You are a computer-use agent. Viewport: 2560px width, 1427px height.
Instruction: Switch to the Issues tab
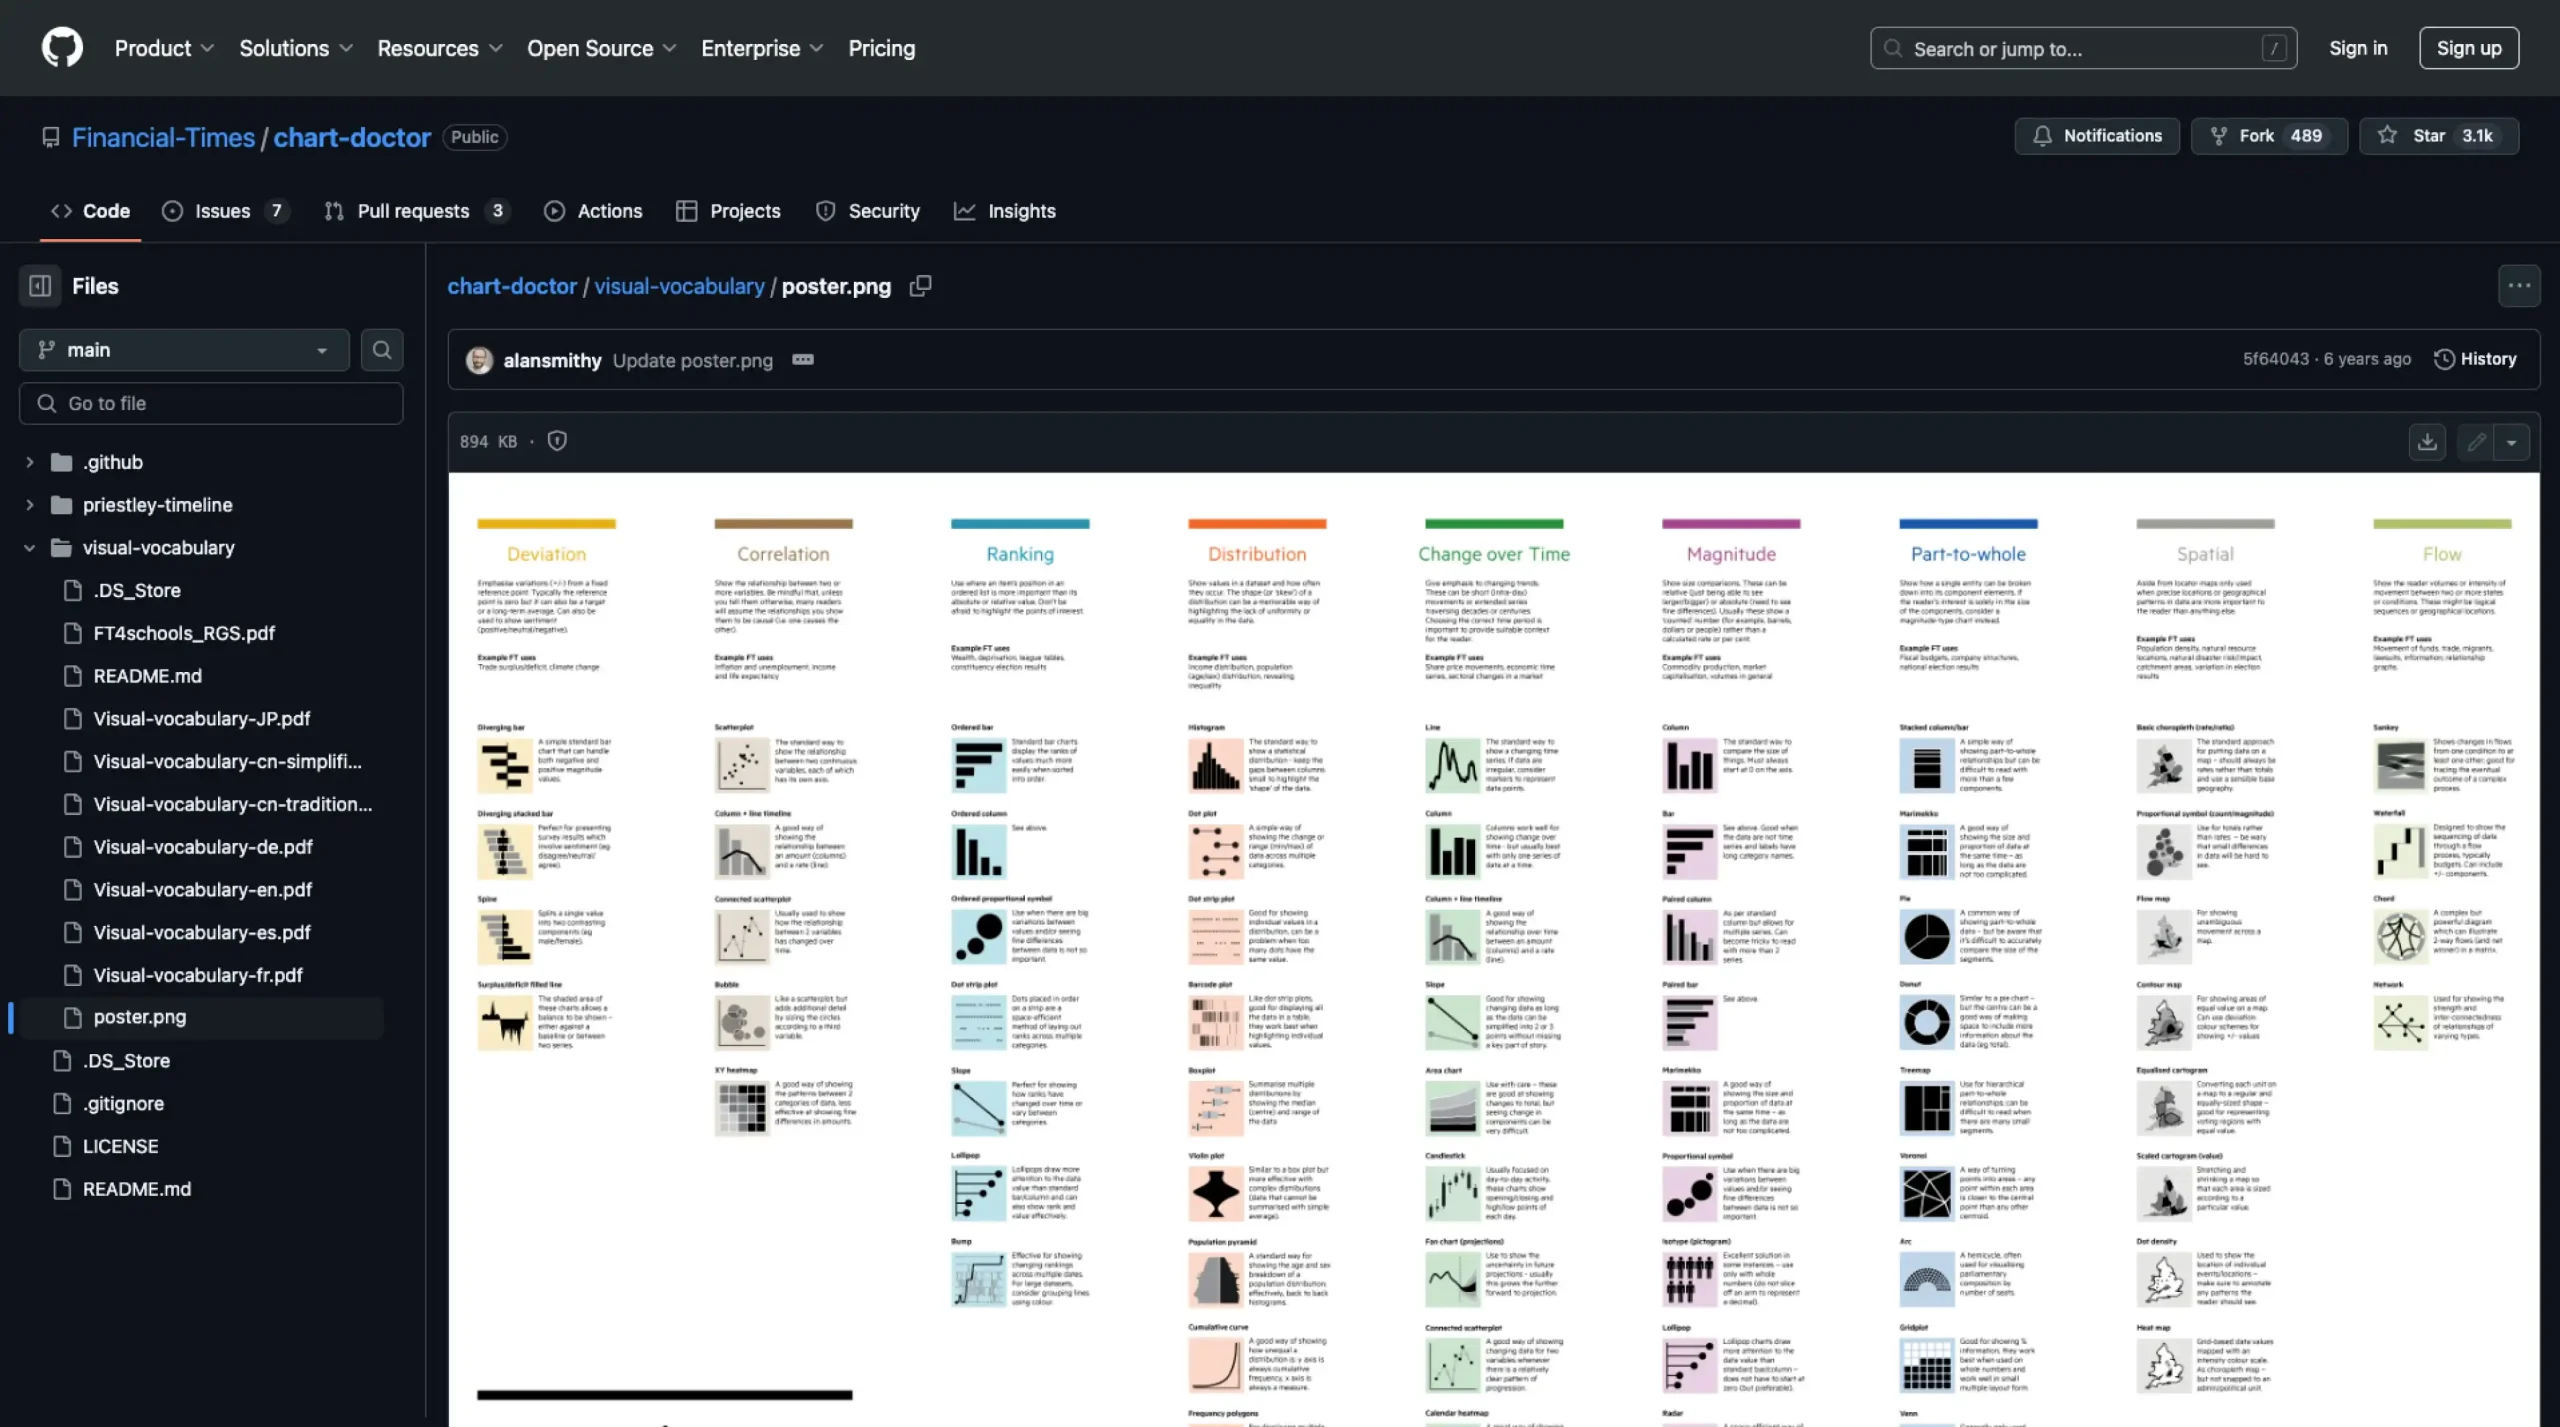pyautogui.click(x=225, y=211)
